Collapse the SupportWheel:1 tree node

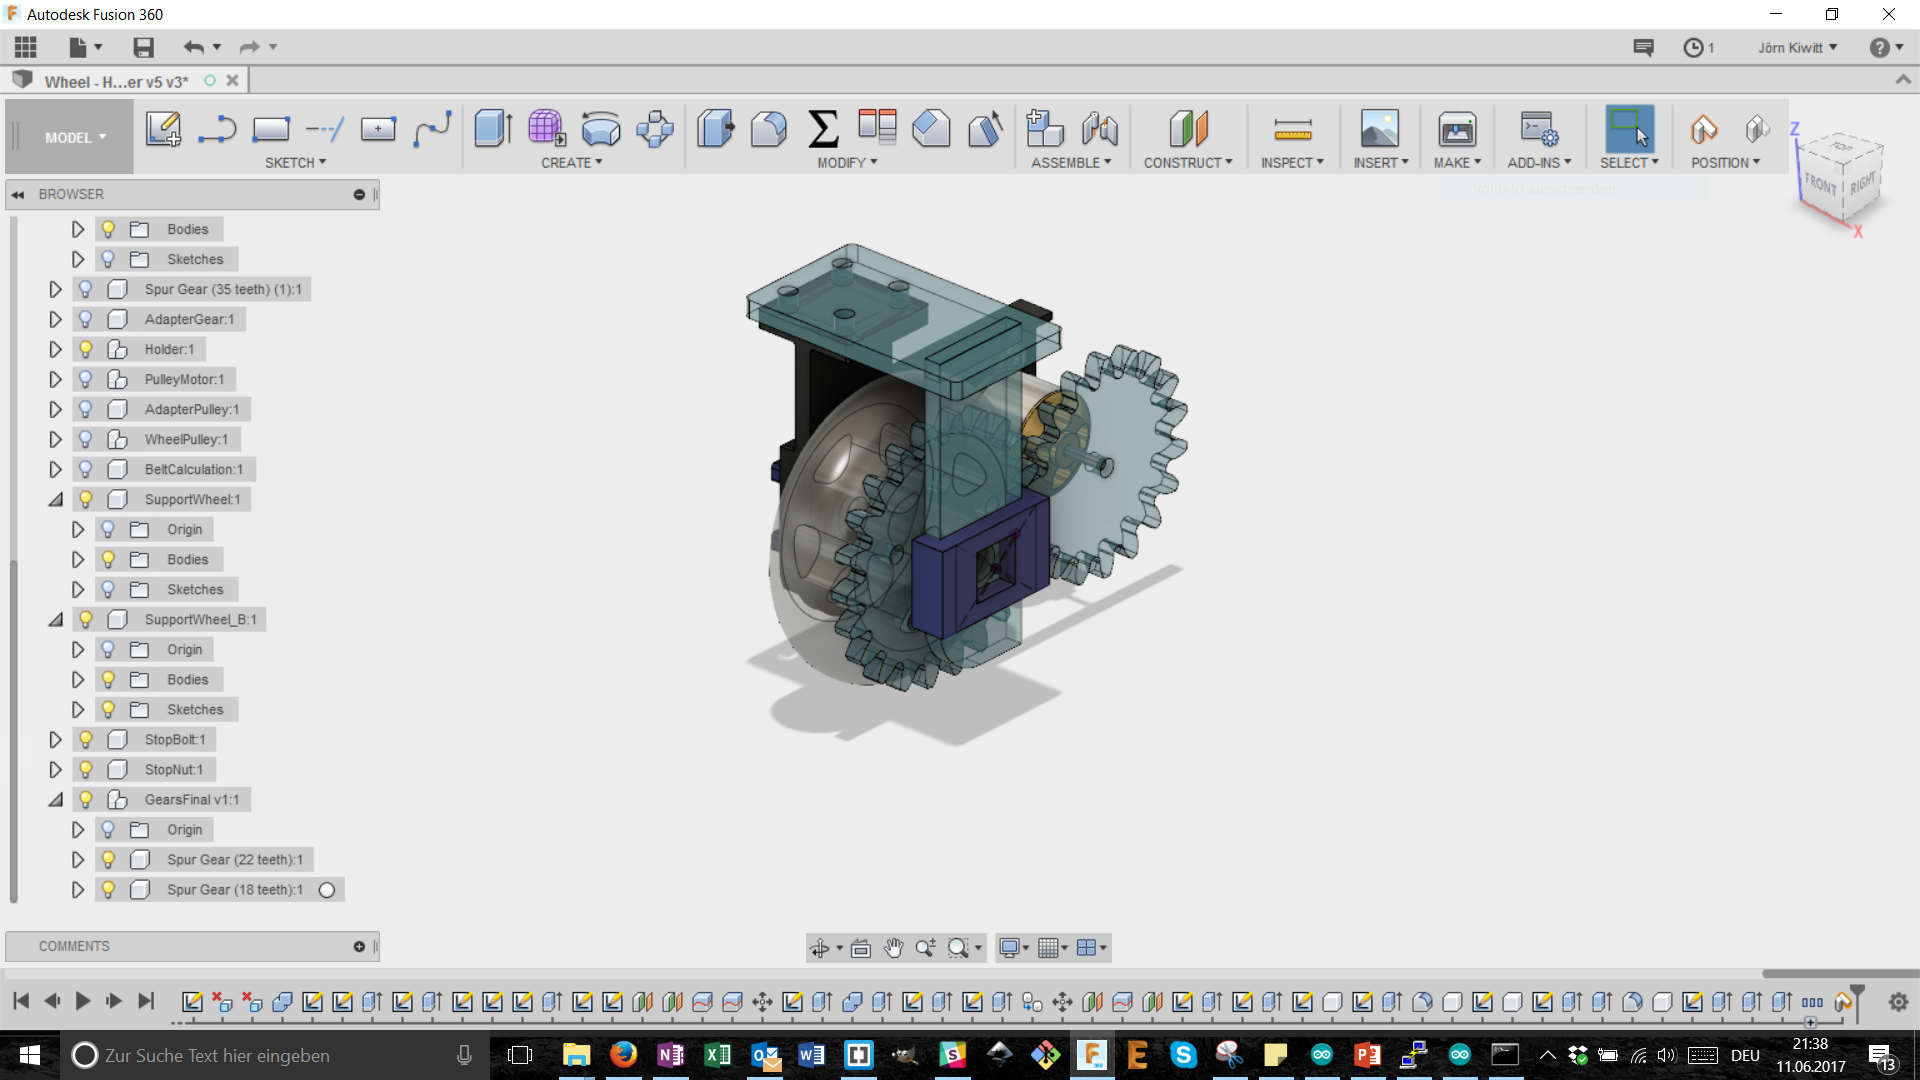tap(56, 499)
